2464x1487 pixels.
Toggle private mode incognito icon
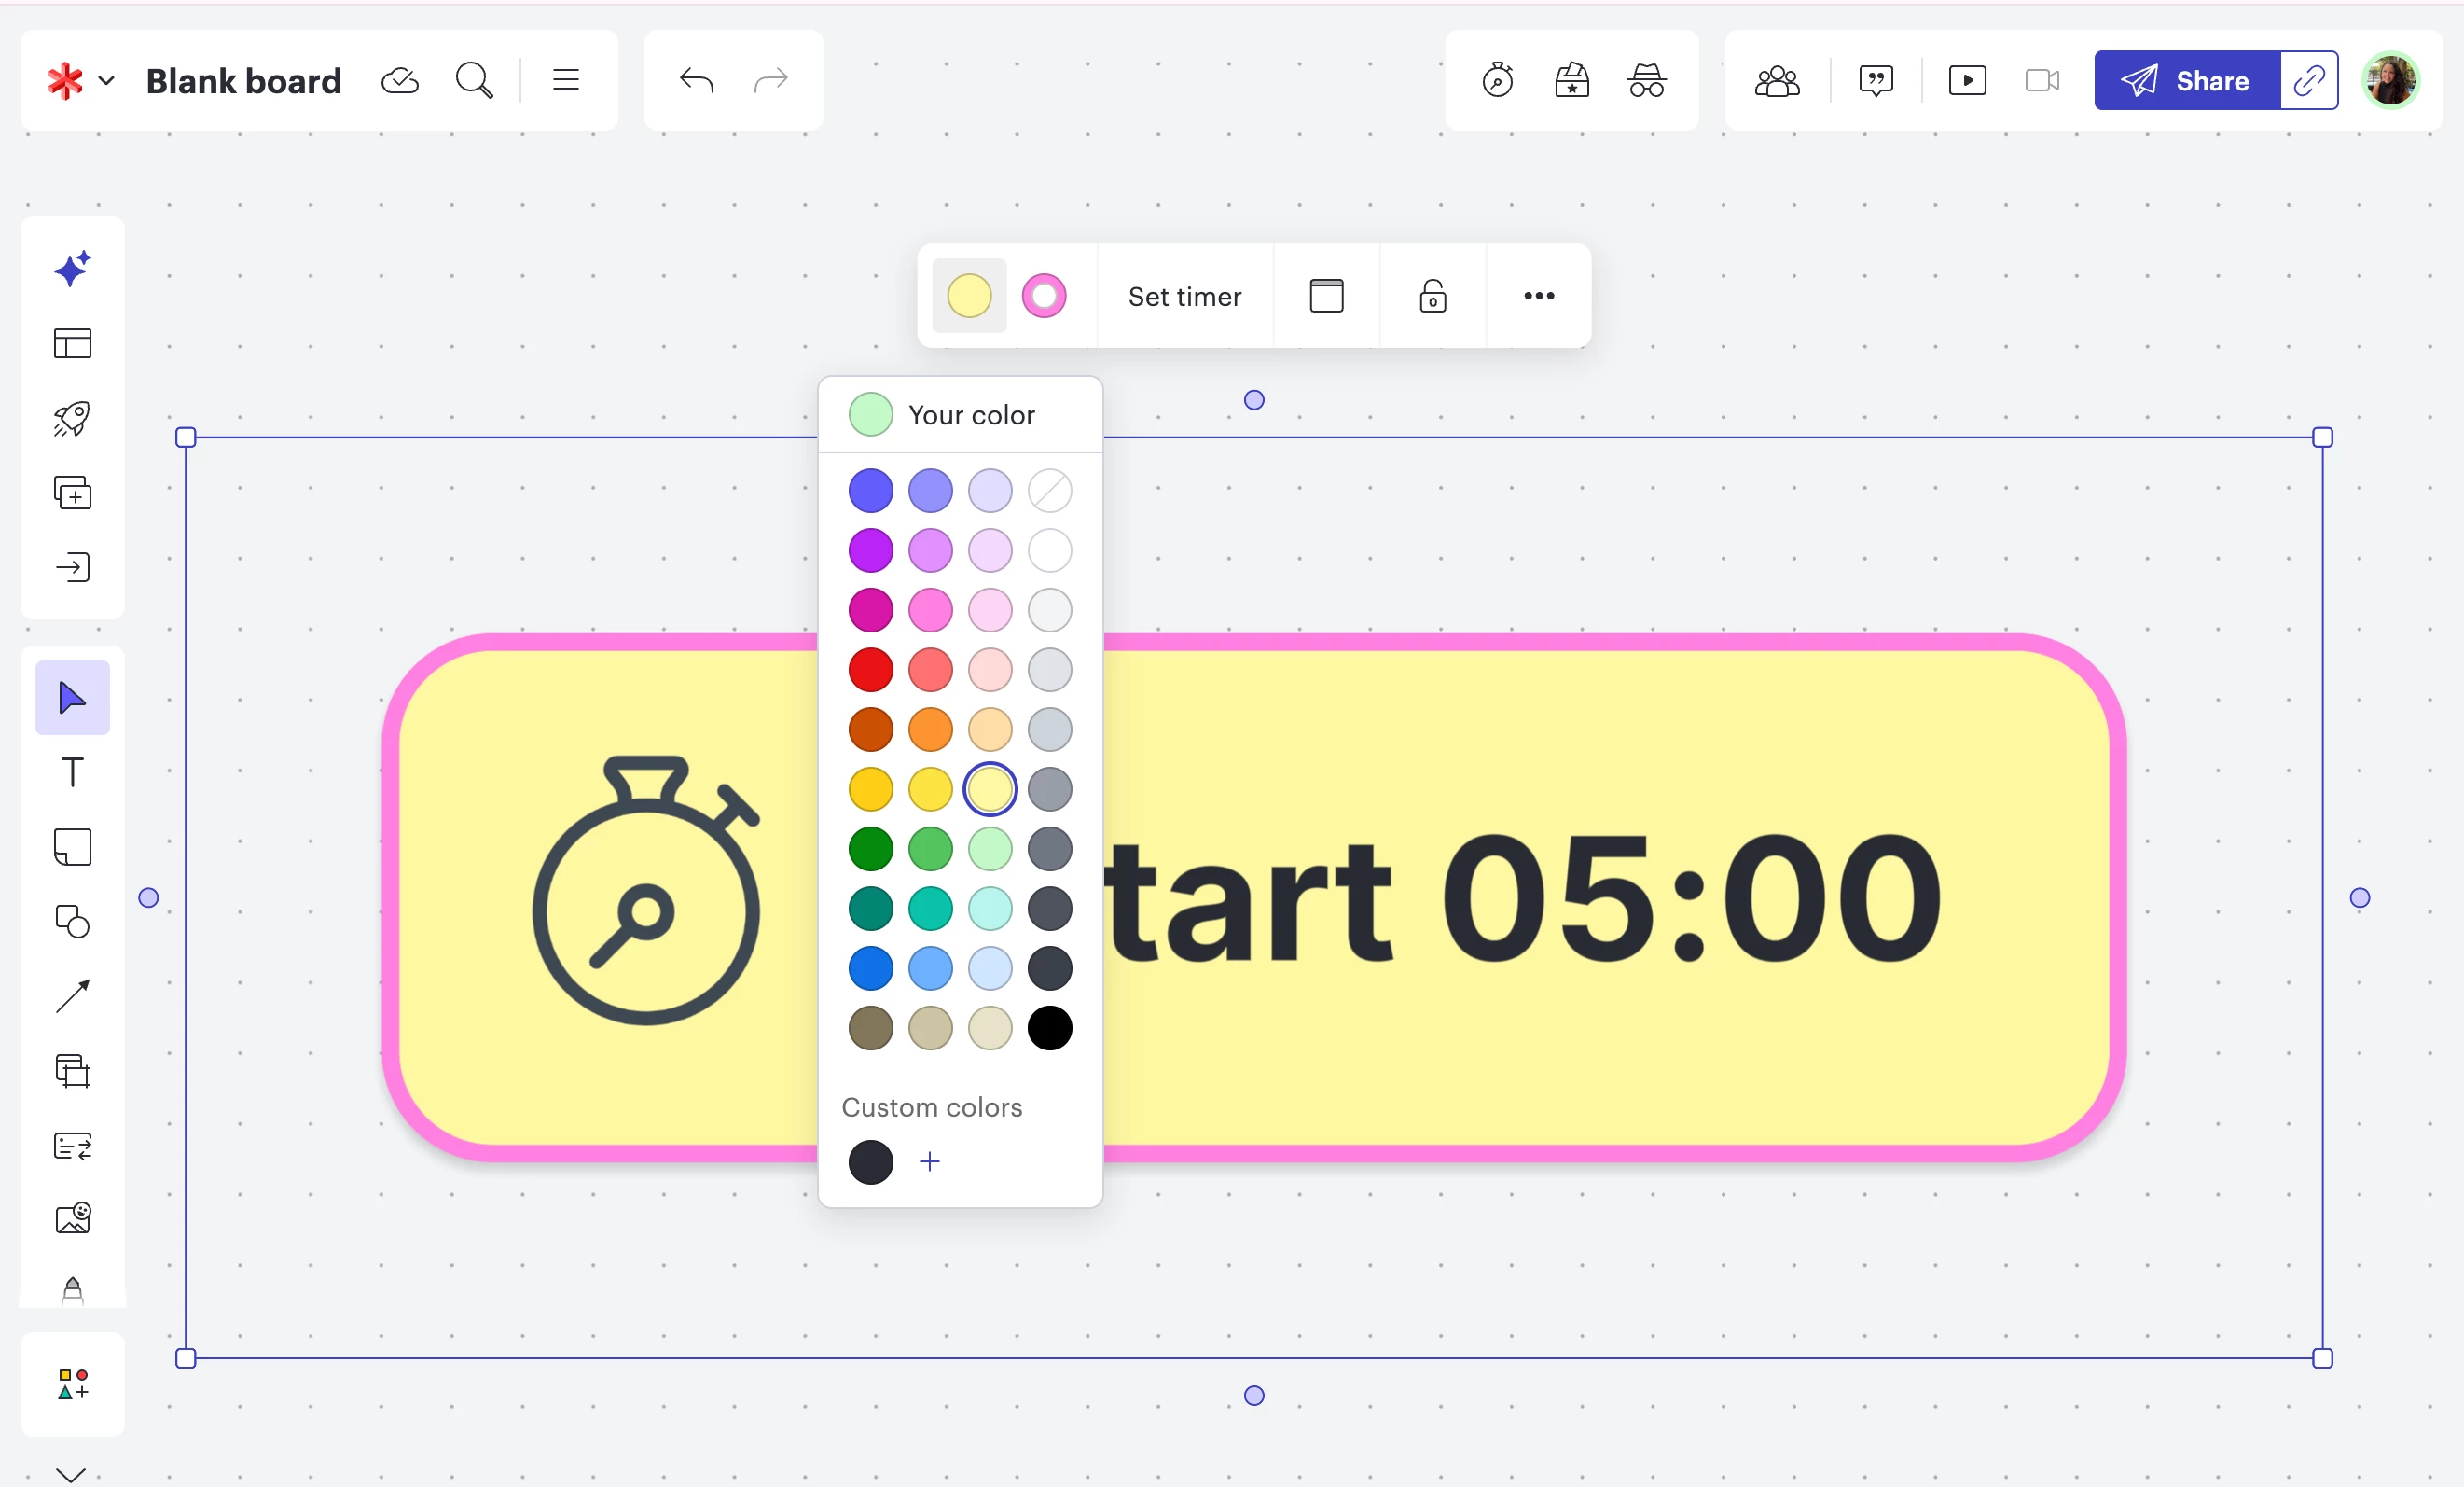point(1646,80)
